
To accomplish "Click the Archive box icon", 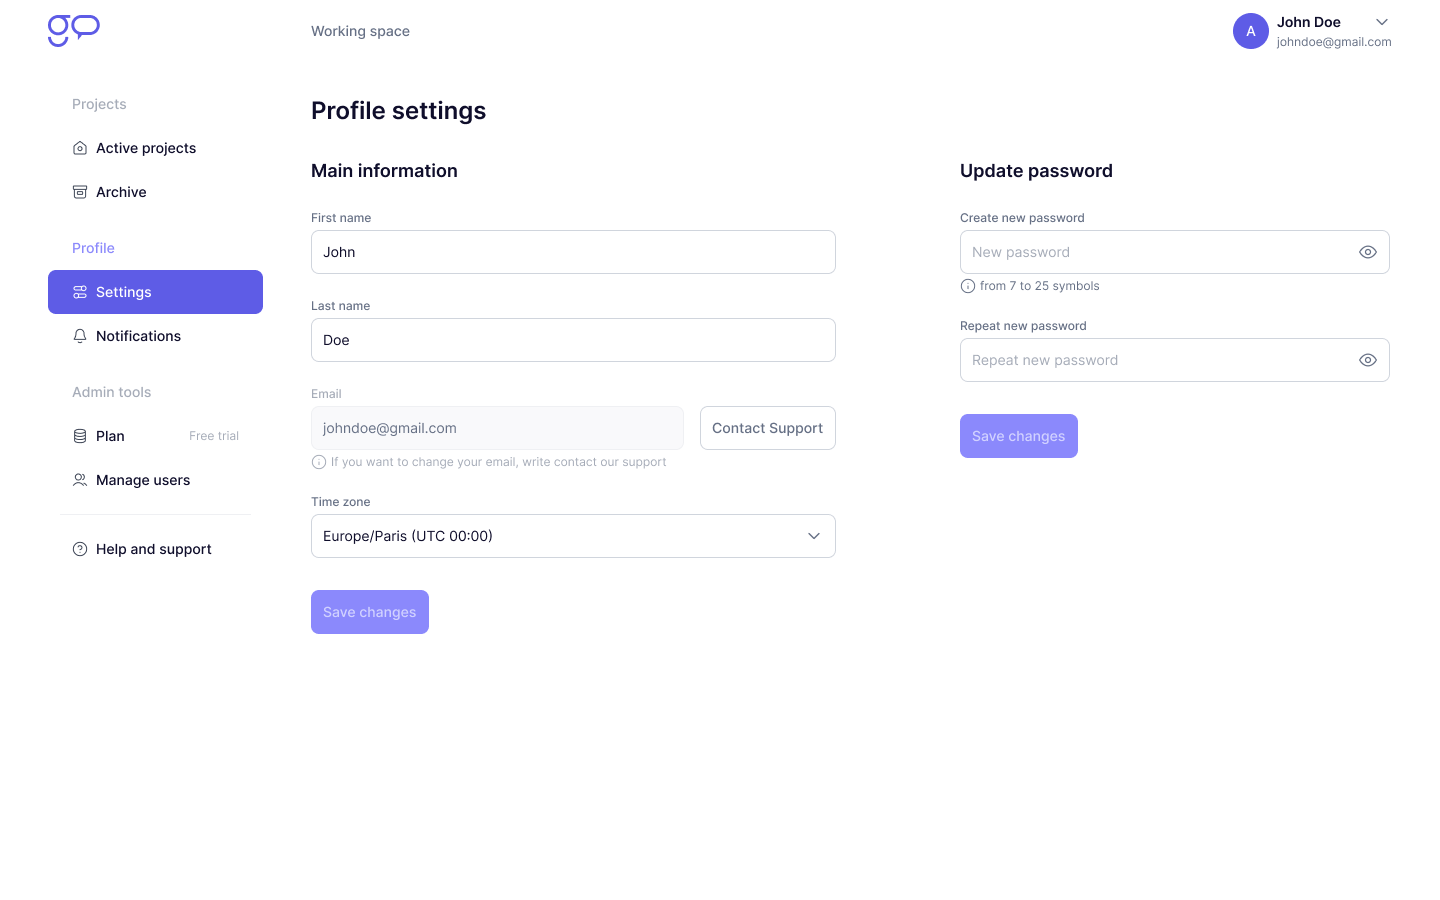I will coord(80,192).
